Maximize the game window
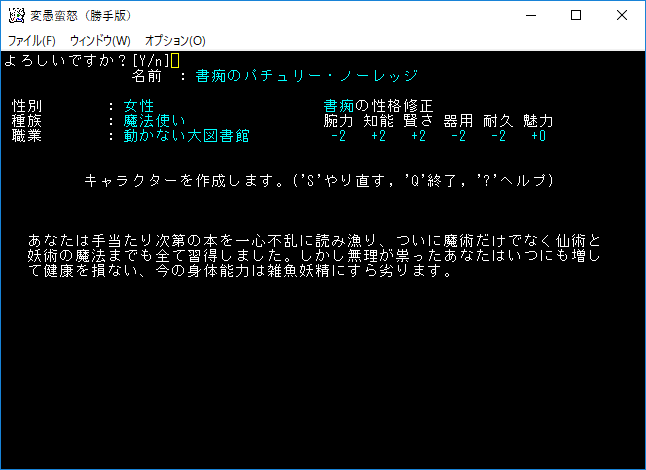The width and height of the screenshot is (646, 470). coord(576,15)
